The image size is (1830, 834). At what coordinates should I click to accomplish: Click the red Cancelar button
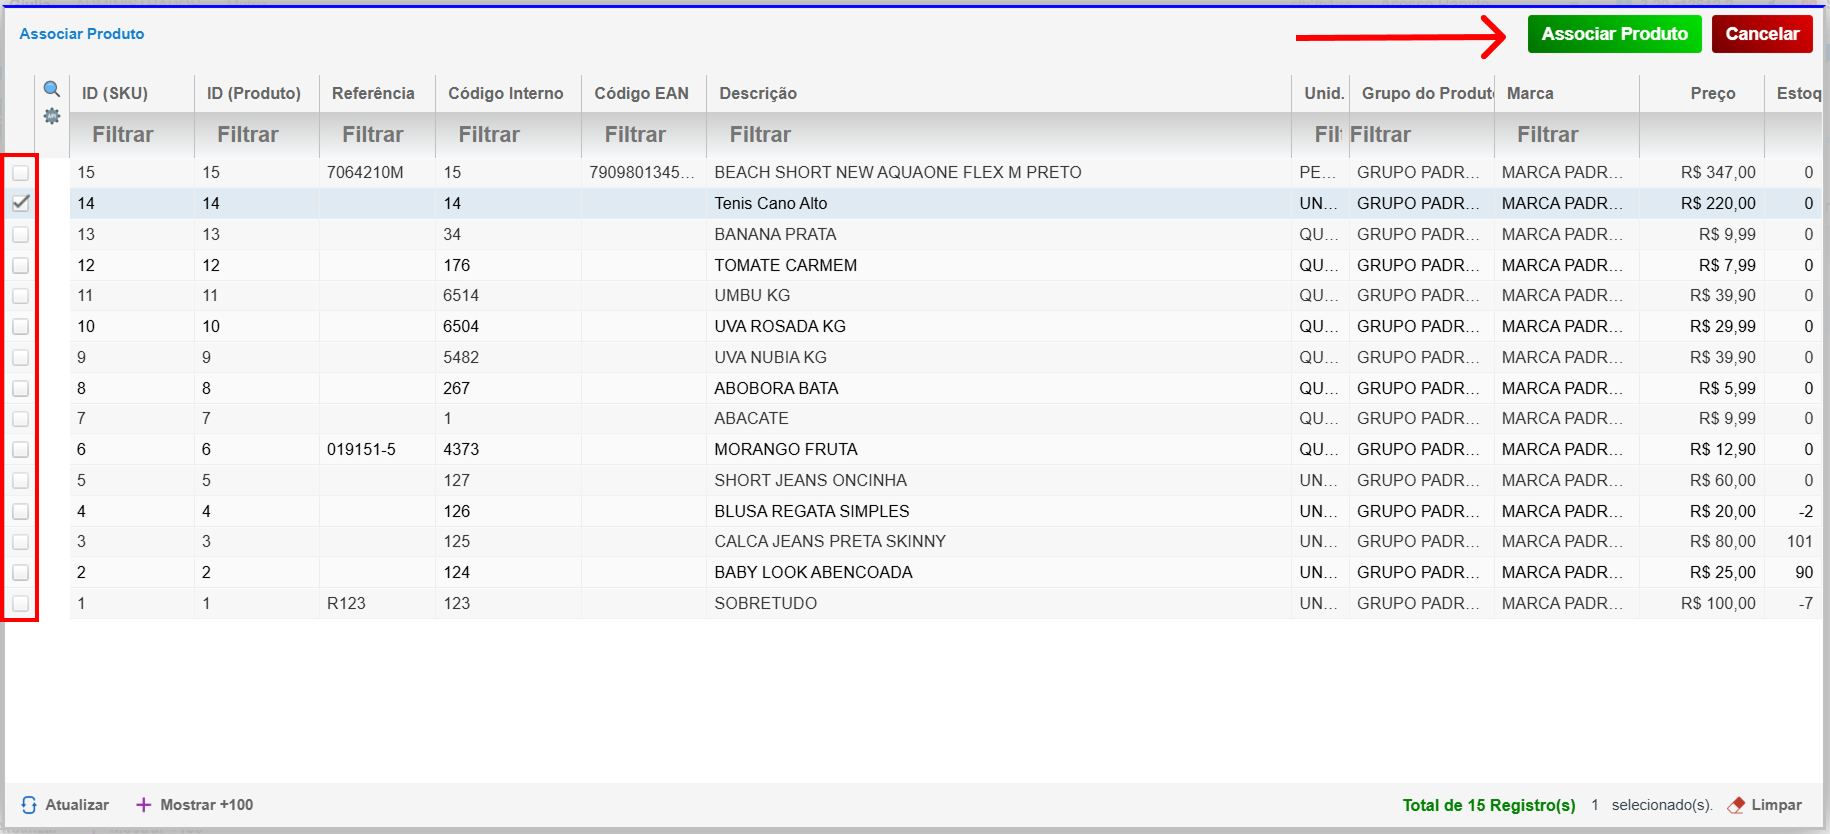1761,34
